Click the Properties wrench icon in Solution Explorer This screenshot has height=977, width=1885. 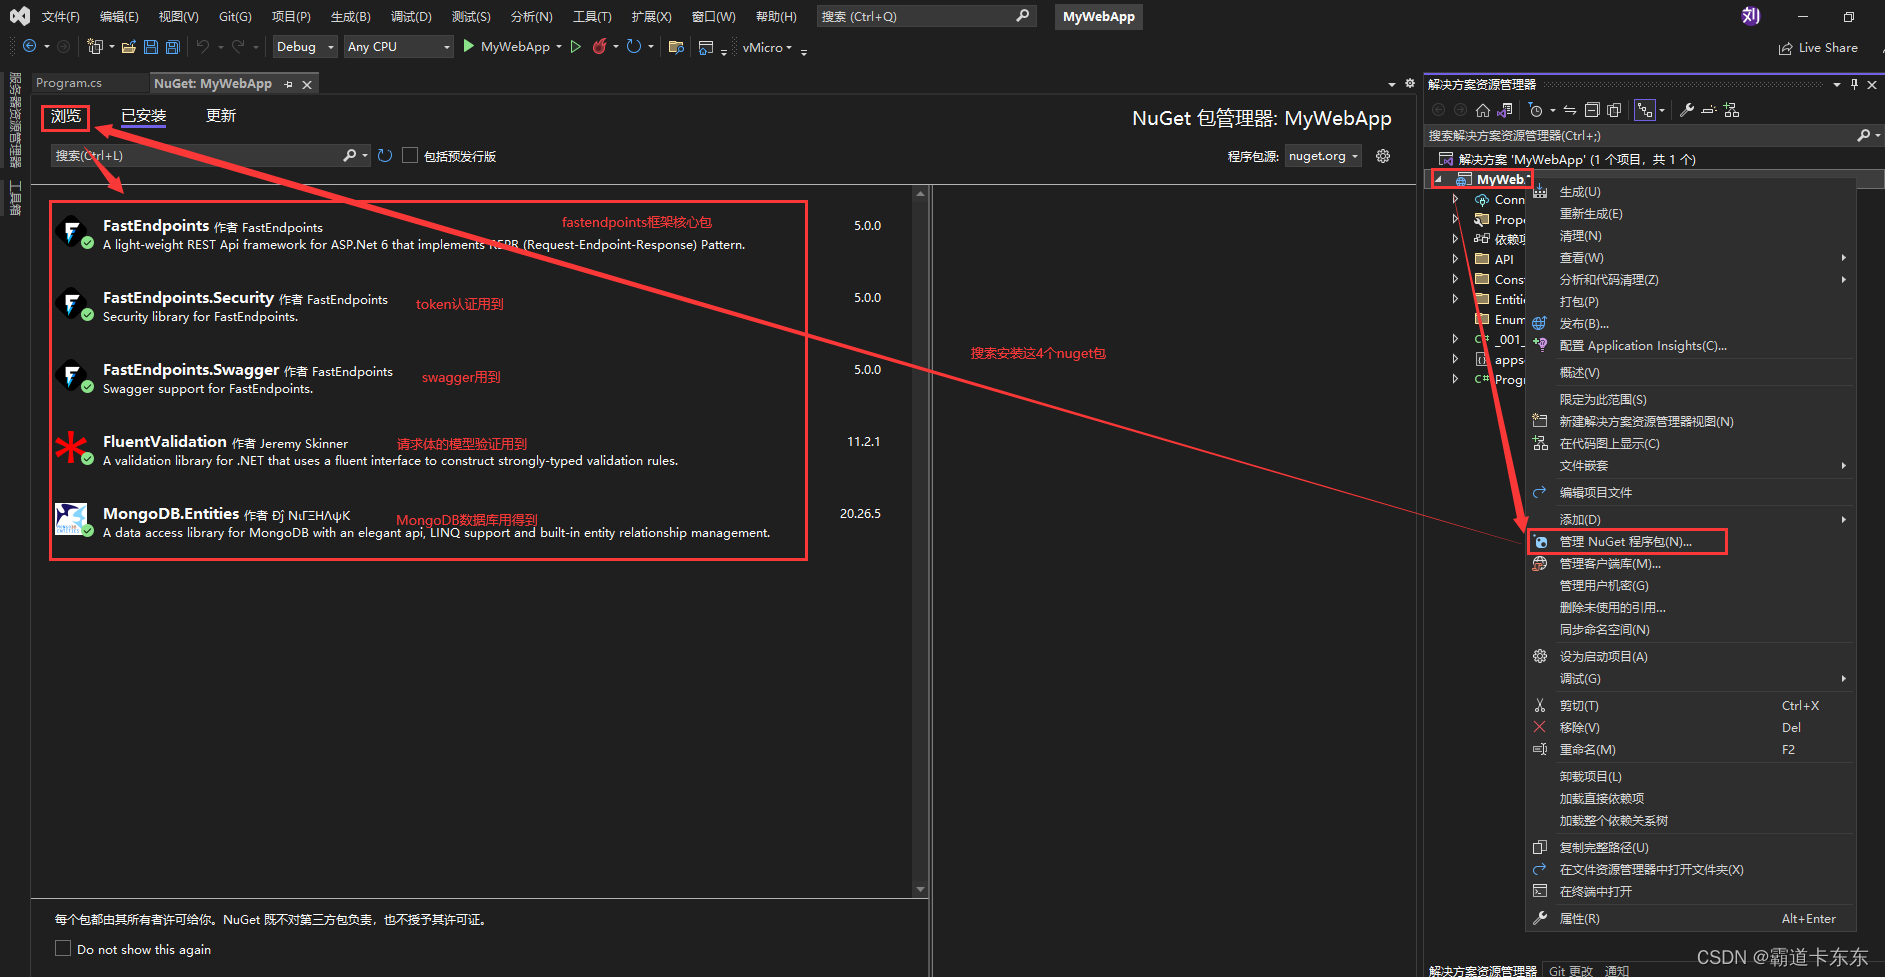pyautogui.click(x=1687, y=110)
